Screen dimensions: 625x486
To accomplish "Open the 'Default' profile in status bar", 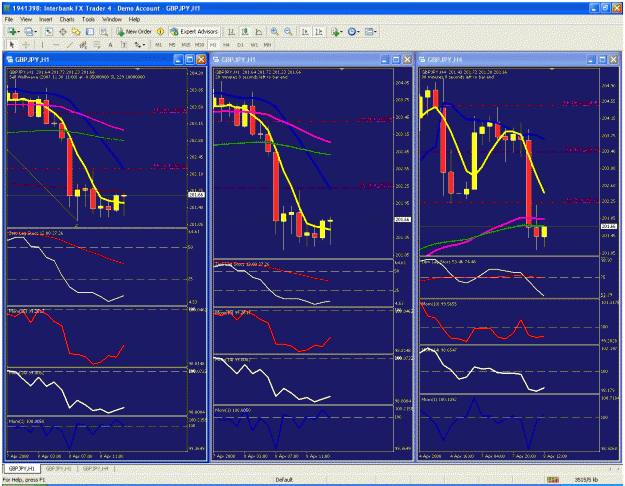I will coord(284,480).
